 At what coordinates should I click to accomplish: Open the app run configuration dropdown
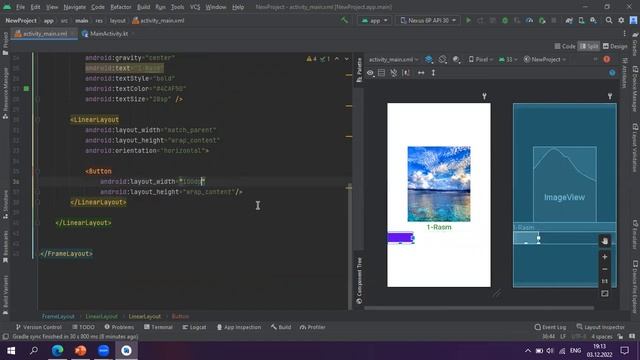click(x=374, y=20)
